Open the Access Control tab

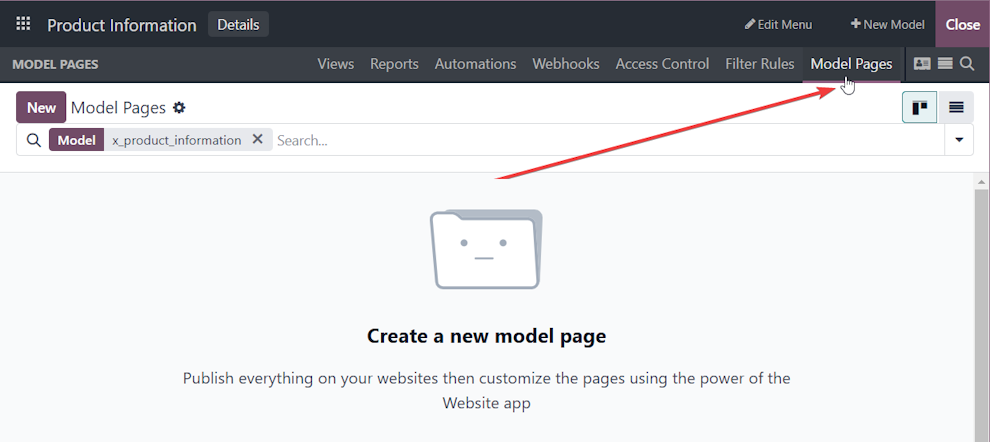coord(662,64)
